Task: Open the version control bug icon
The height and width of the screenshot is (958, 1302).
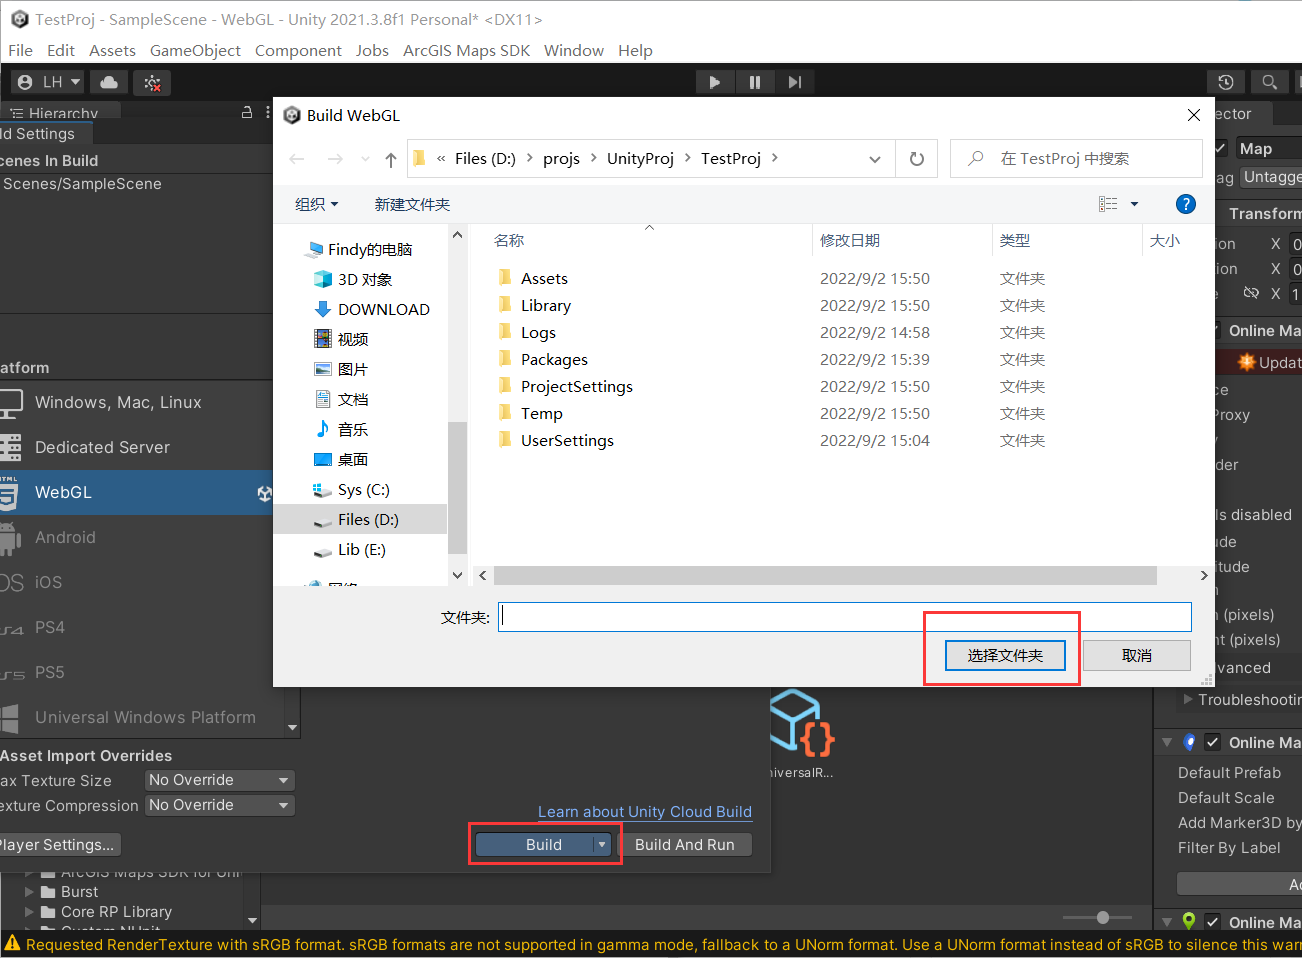Action: tap(152, 83)
